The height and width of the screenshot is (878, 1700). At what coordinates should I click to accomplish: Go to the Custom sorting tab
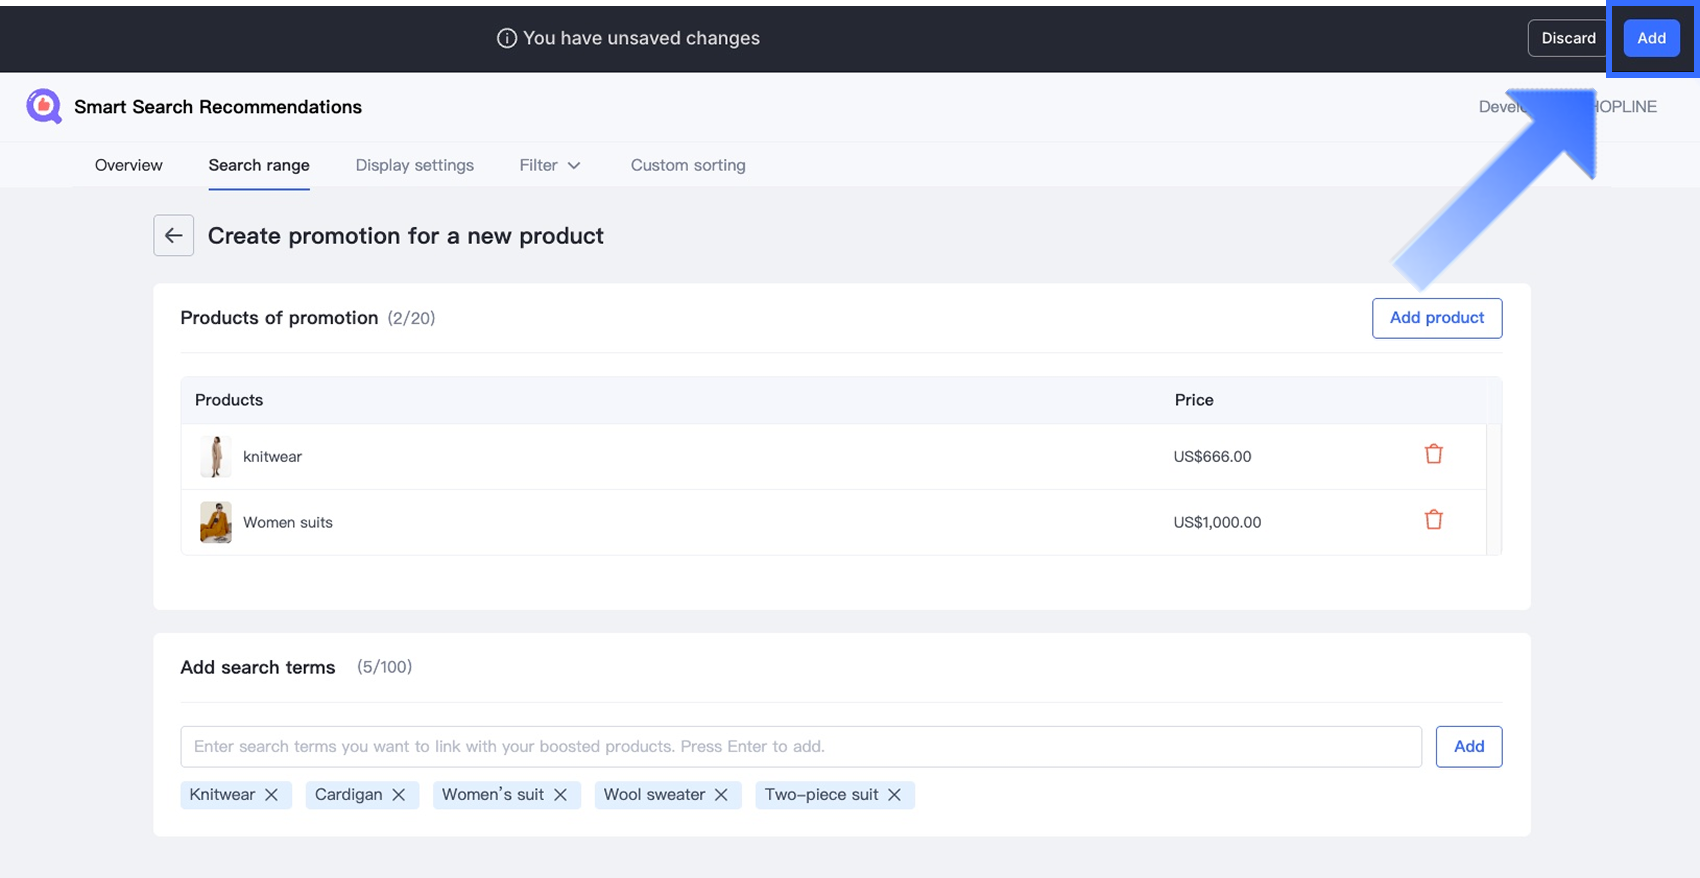(687, 165)
